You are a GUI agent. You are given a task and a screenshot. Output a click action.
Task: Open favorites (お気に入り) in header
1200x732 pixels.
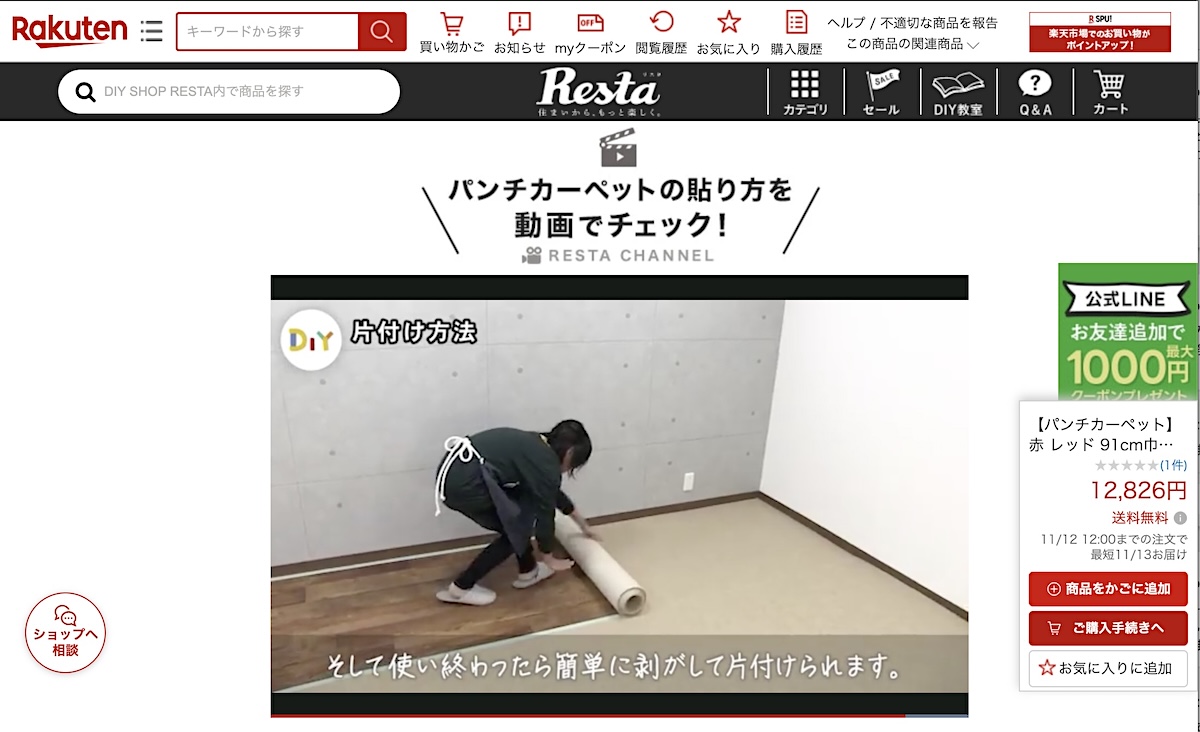click(x=729, y=32)
